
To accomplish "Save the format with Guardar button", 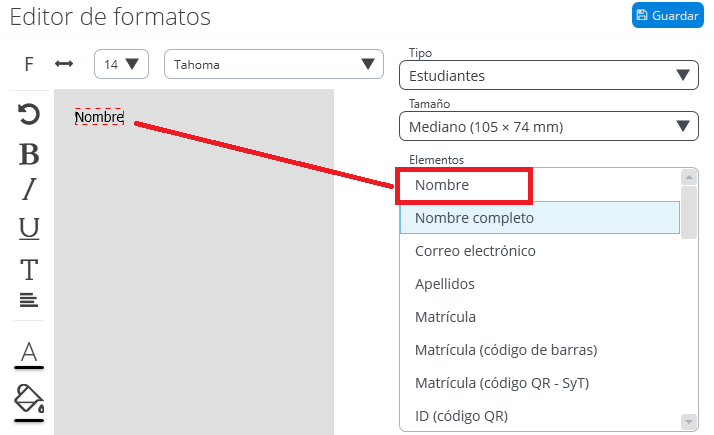I will 668,15.
